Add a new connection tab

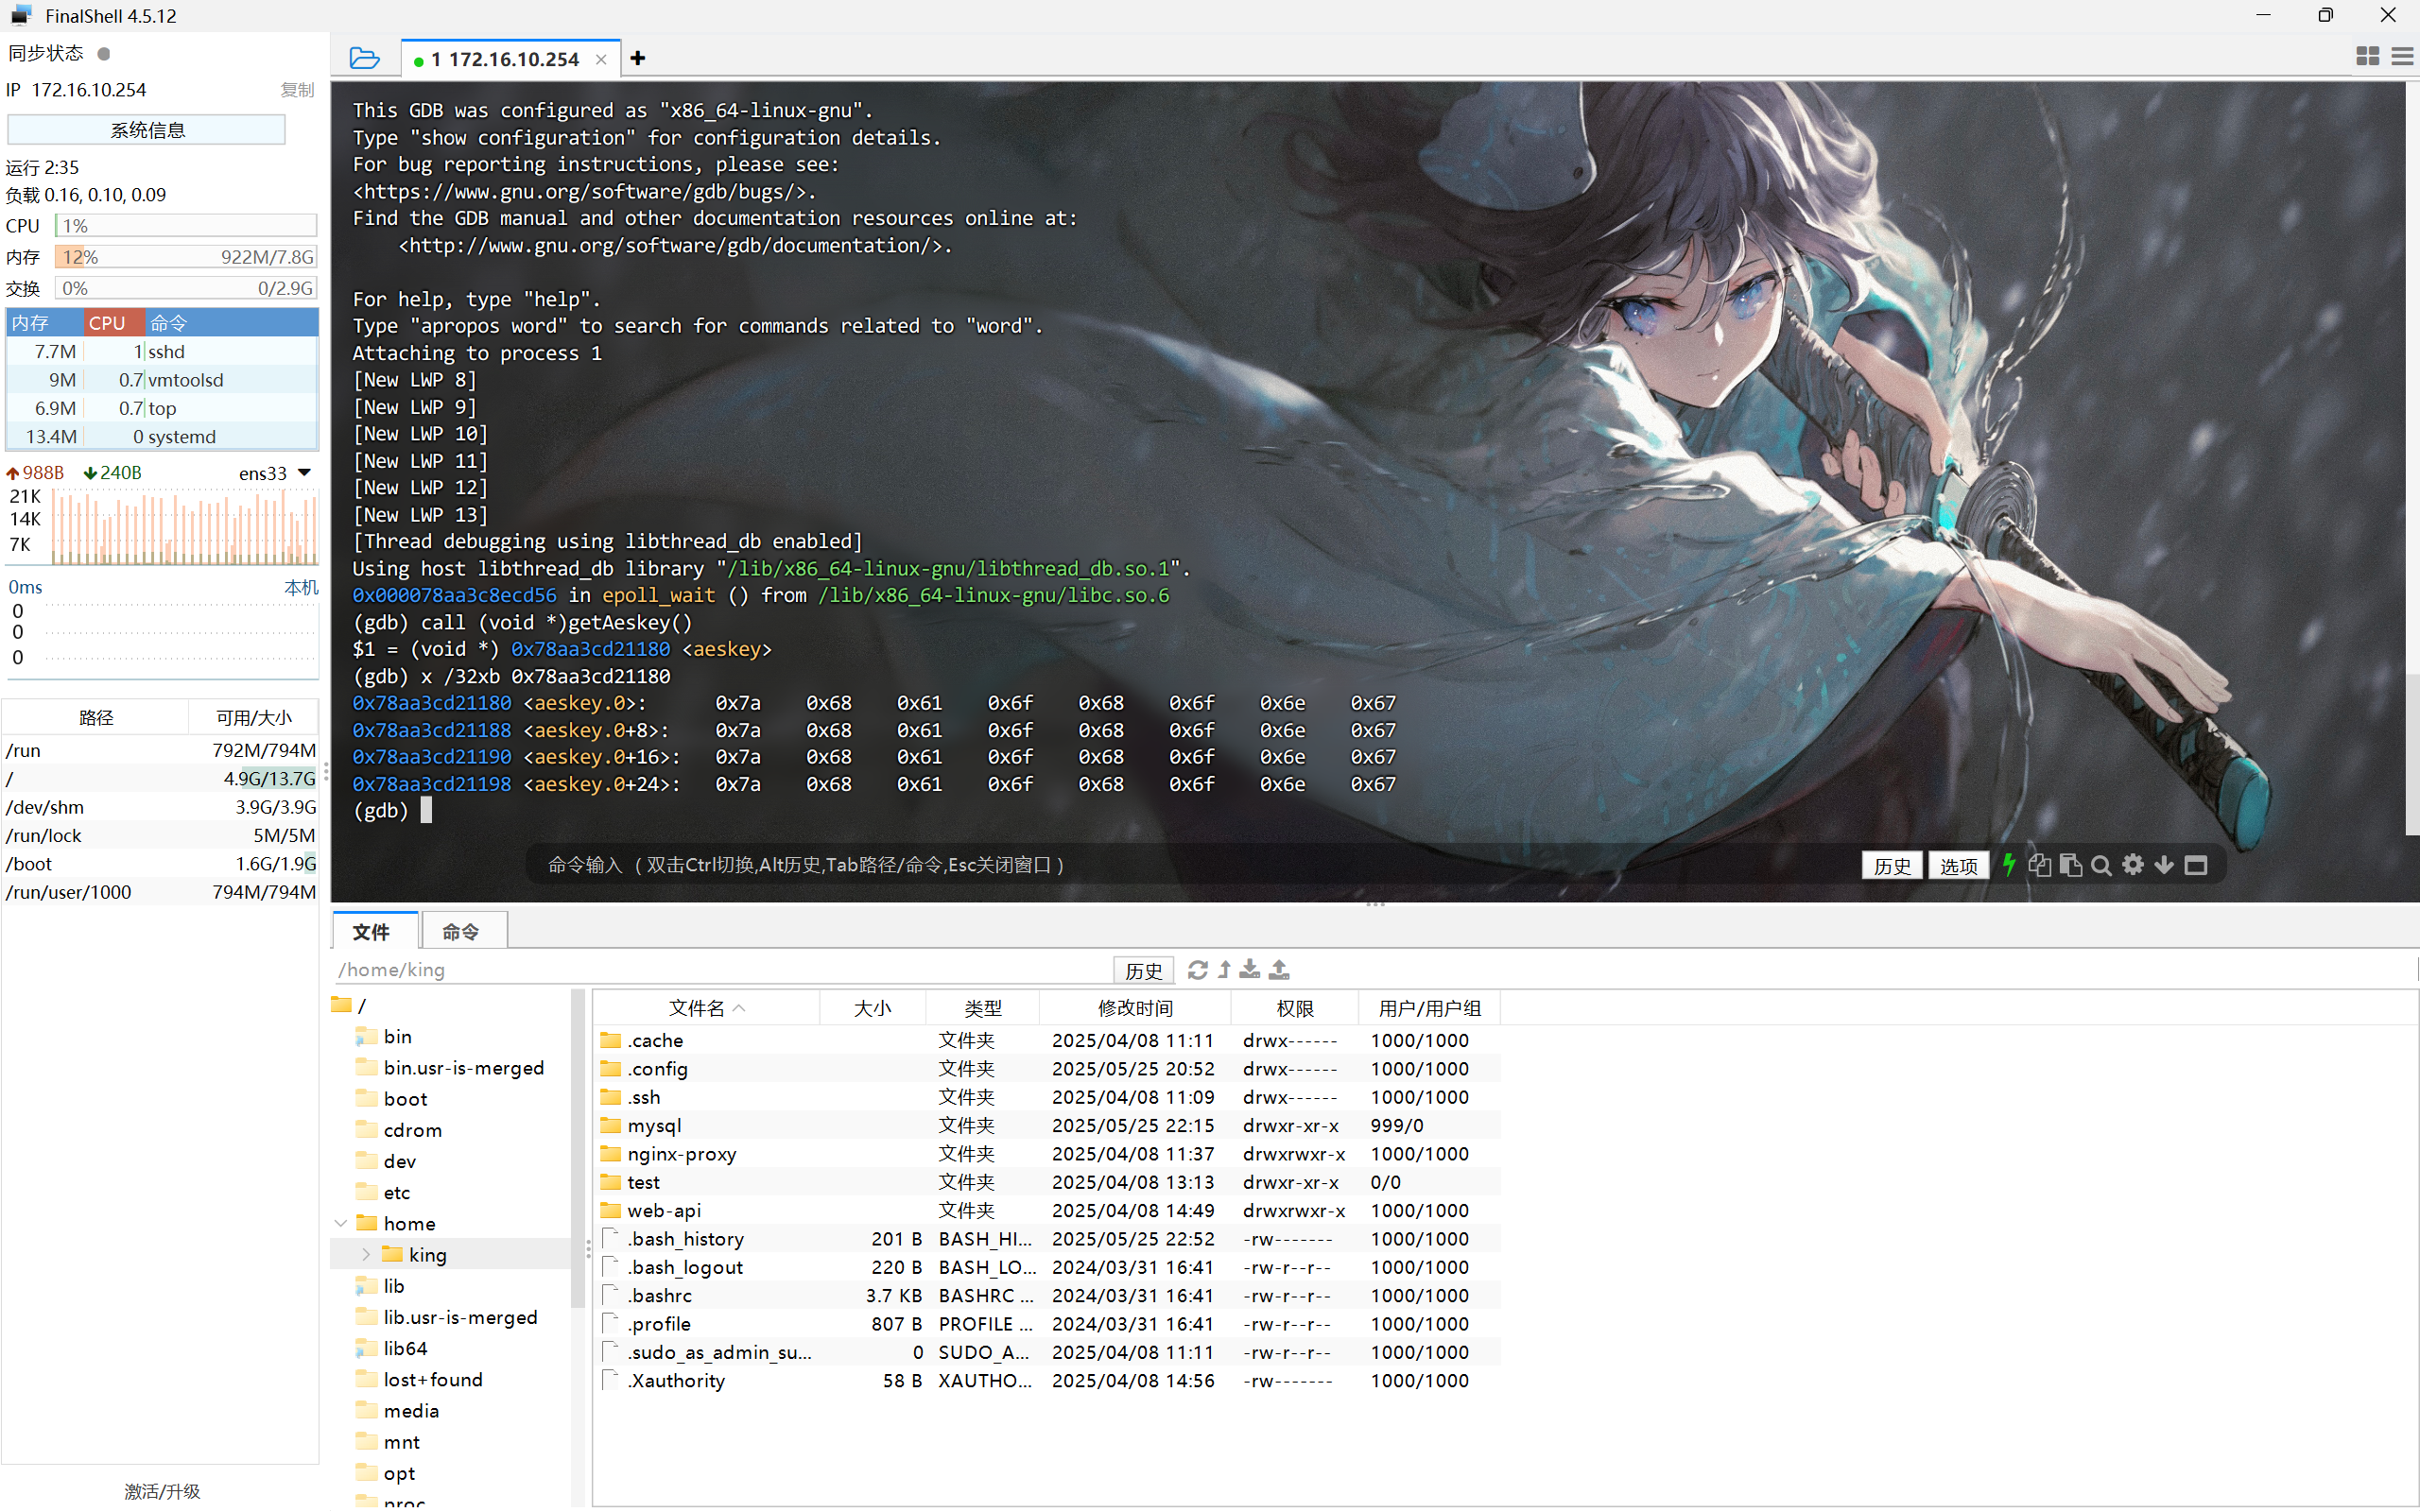(x=638, y=58)
